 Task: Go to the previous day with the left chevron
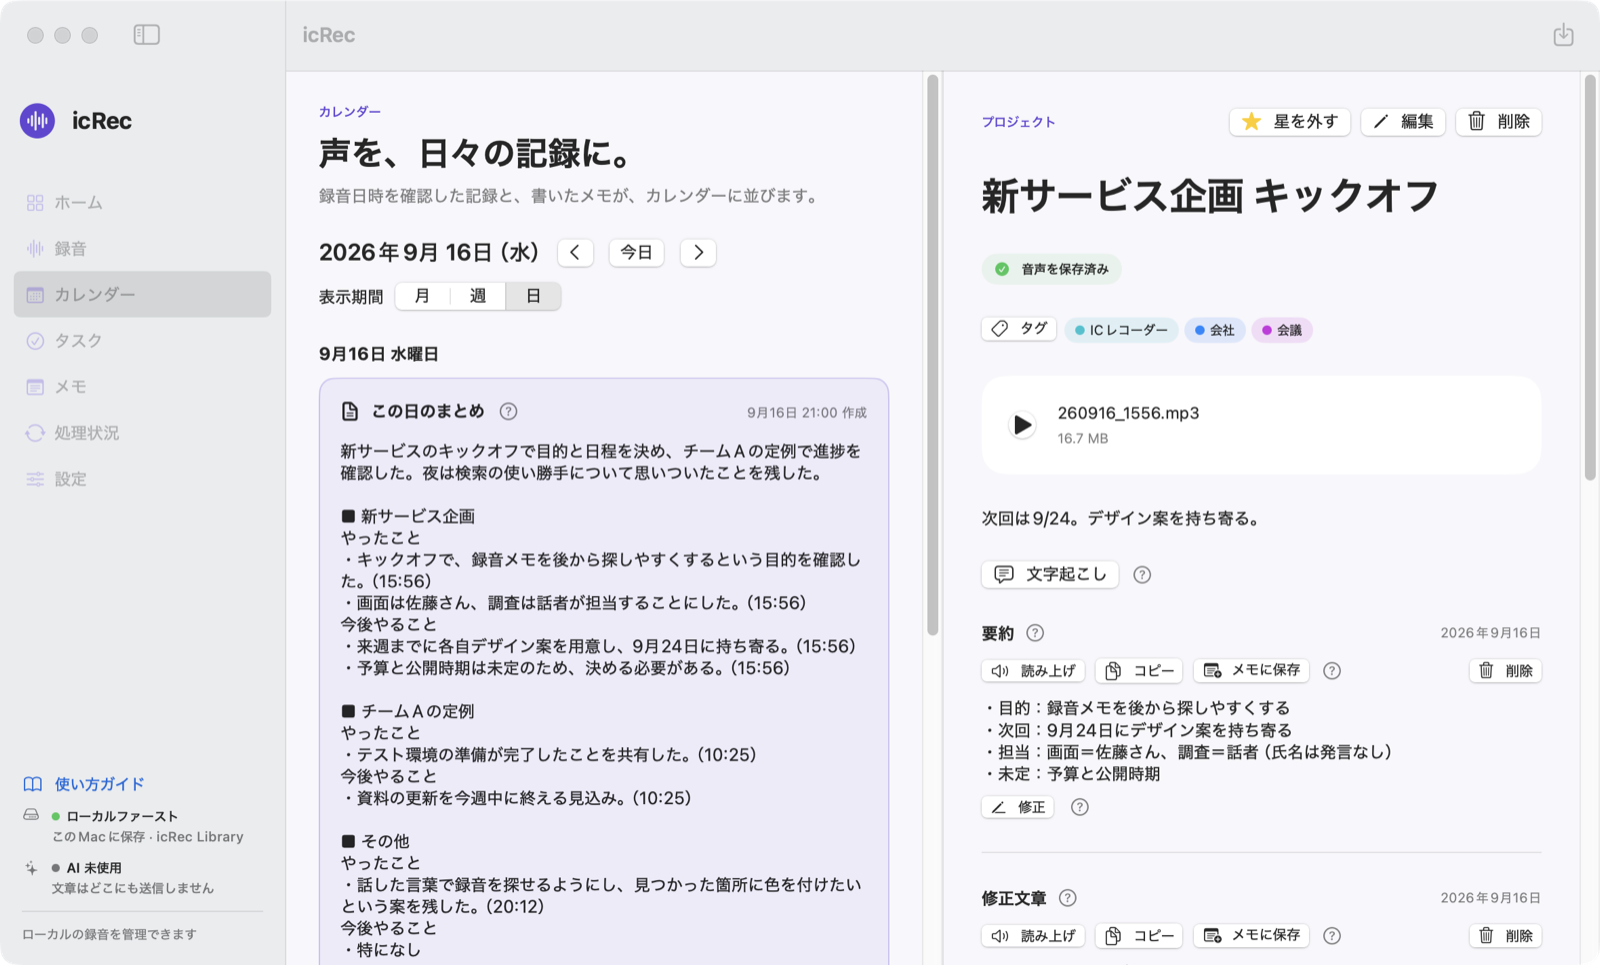[575, 252]
